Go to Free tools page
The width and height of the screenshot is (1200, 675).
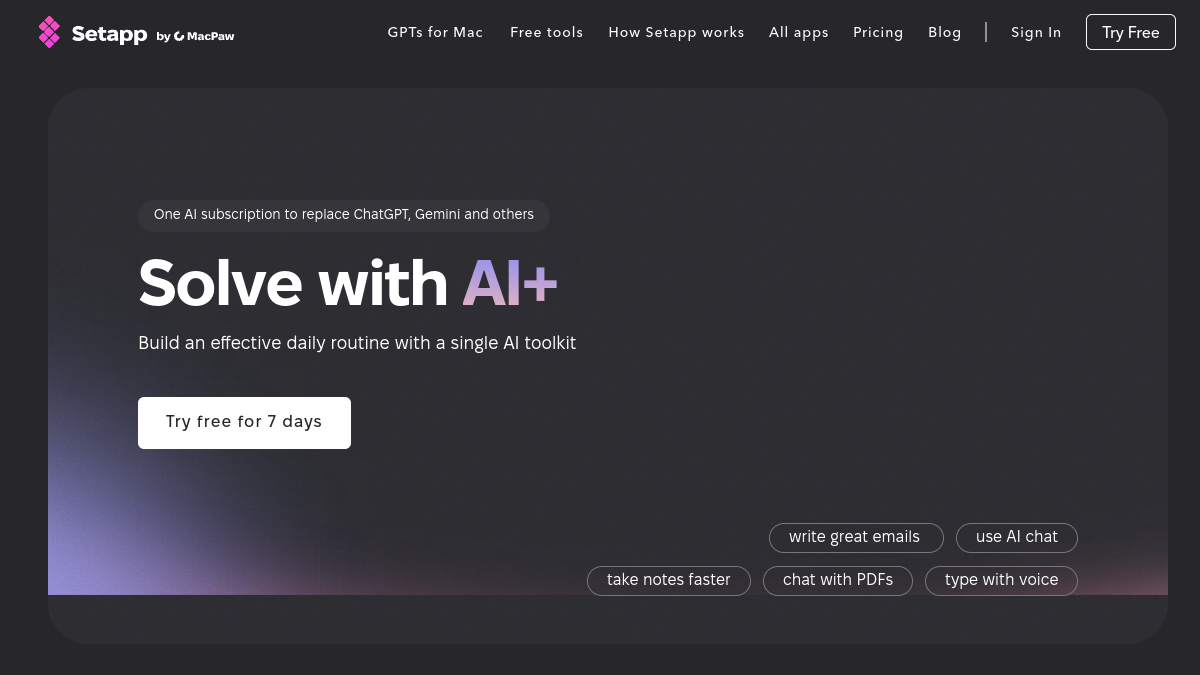point(546,32)
